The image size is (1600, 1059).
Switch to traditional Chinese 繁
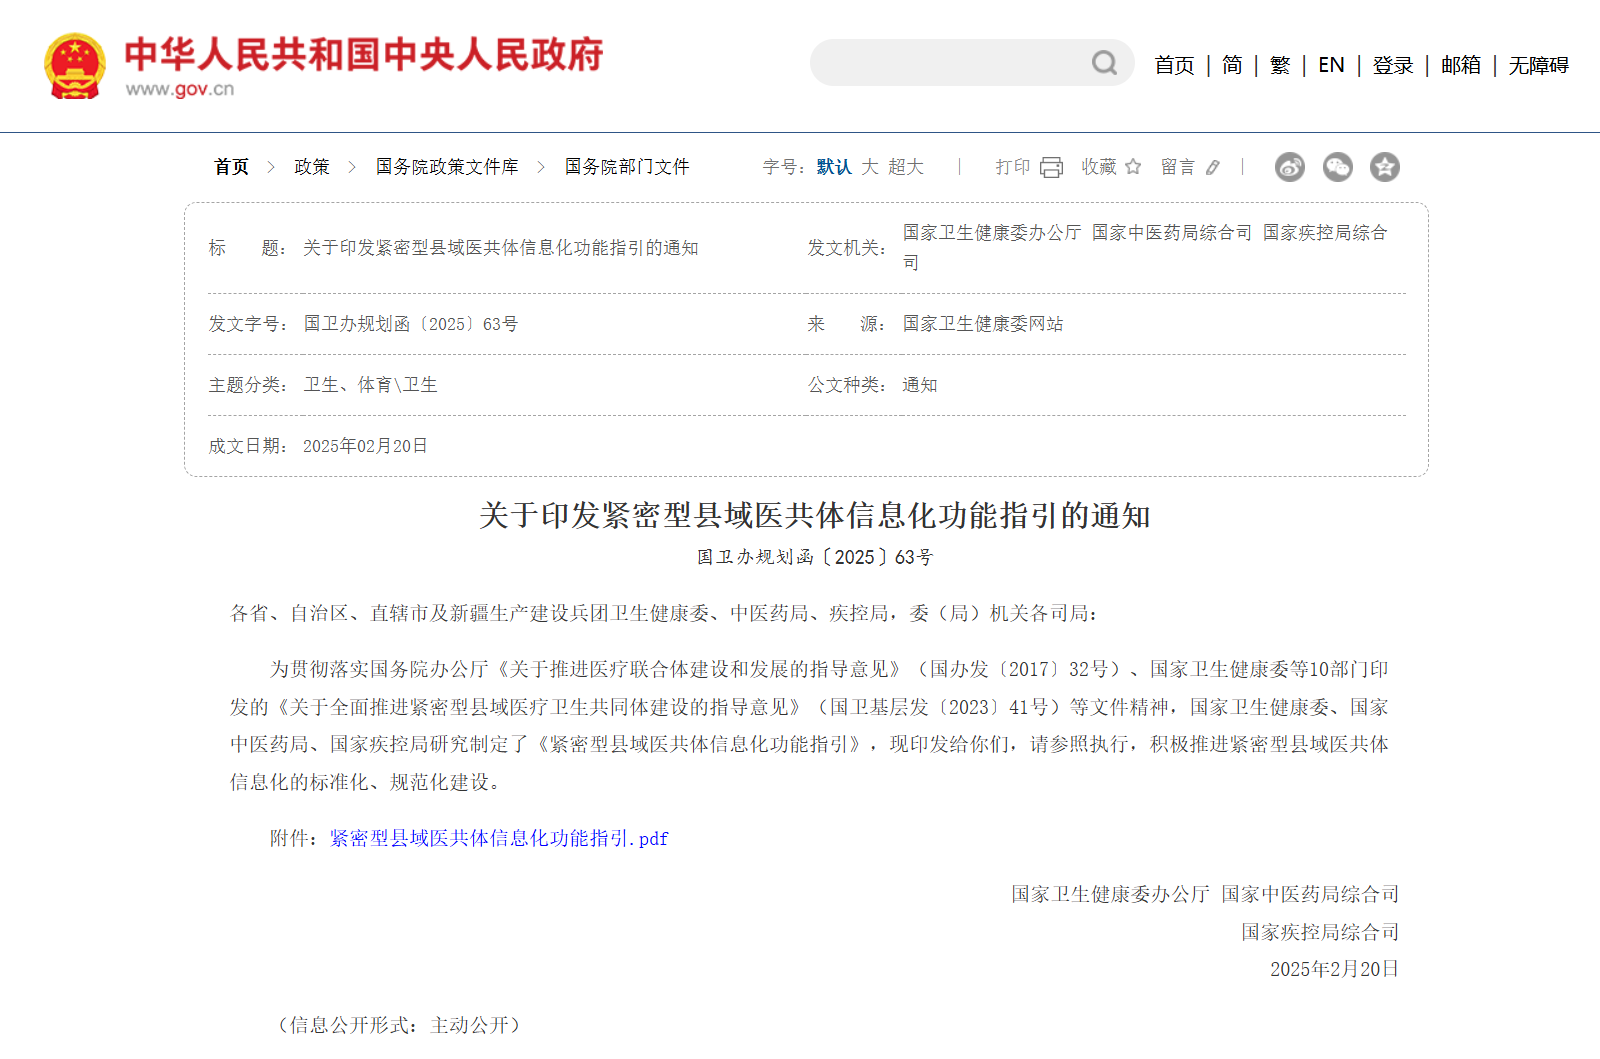coord(1280,65)
